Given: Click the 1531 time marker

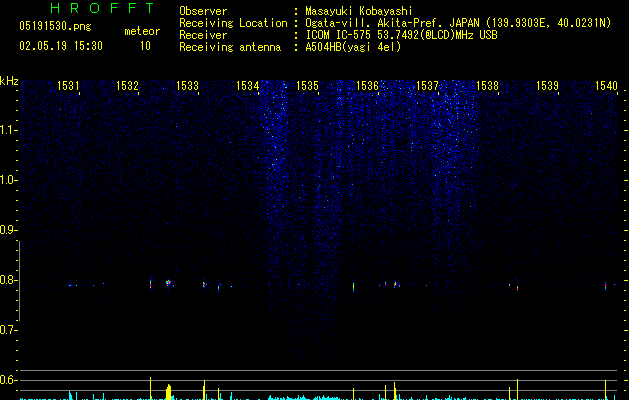Looking at the screenshot, I should (68, 85).
